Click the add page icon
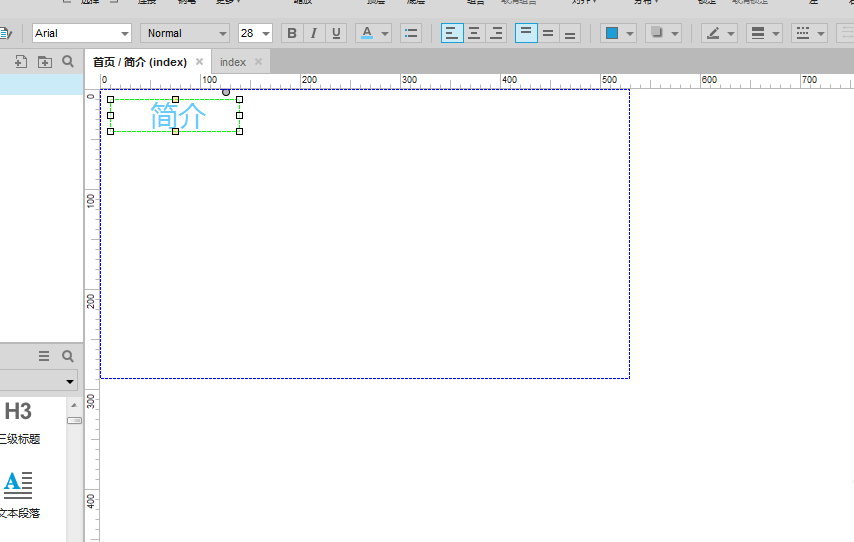 [x=21, y=62]
